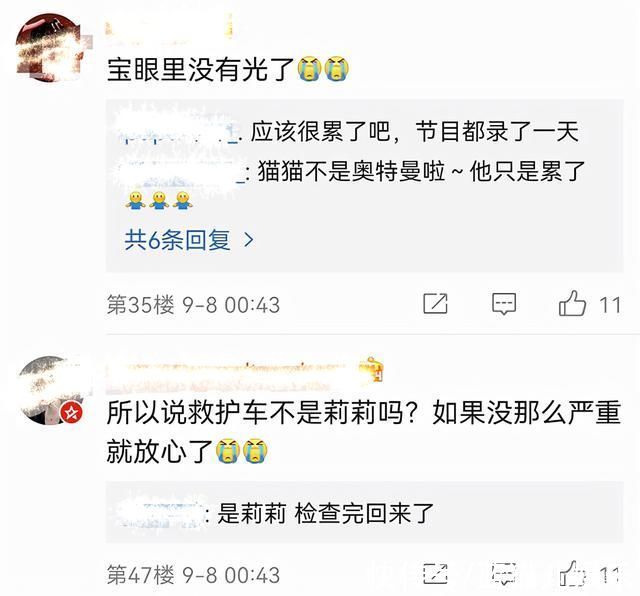Click the chevron next to 共6条回复
This screenshot has height=596, width=640.
(x=249, y=240)
